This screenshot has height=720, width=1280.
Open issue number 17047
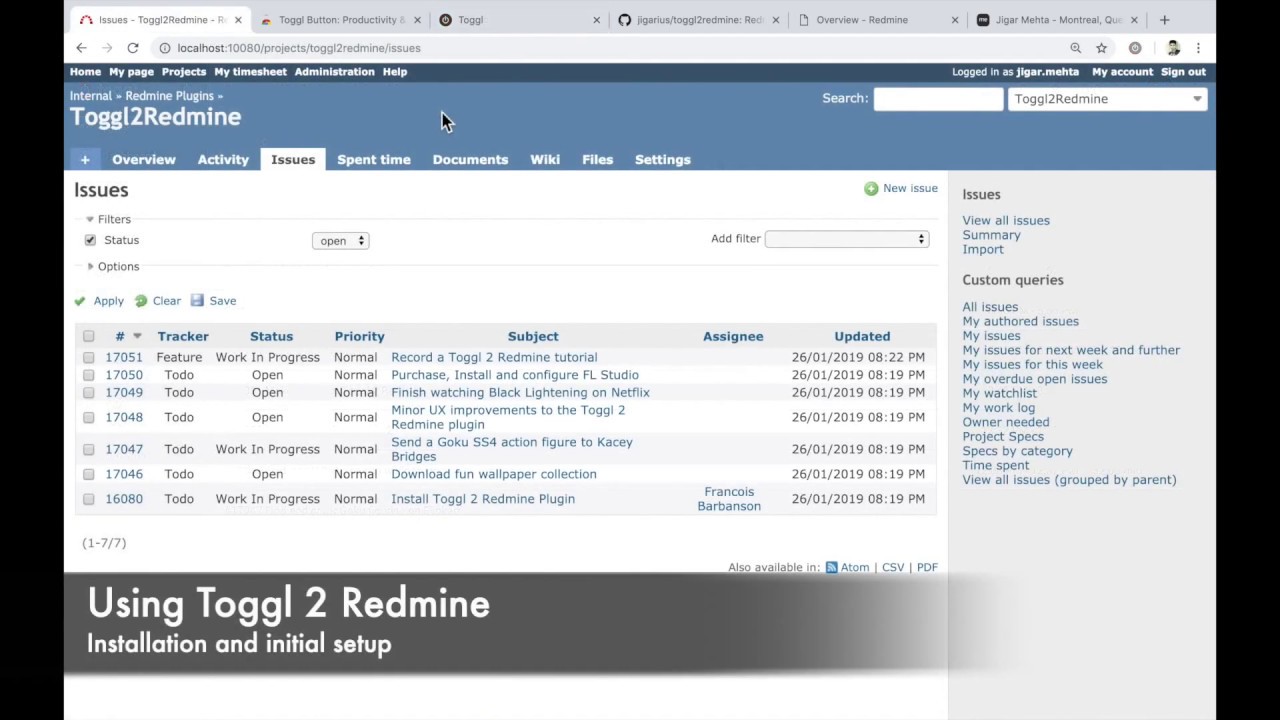click(x=124, y=449)
